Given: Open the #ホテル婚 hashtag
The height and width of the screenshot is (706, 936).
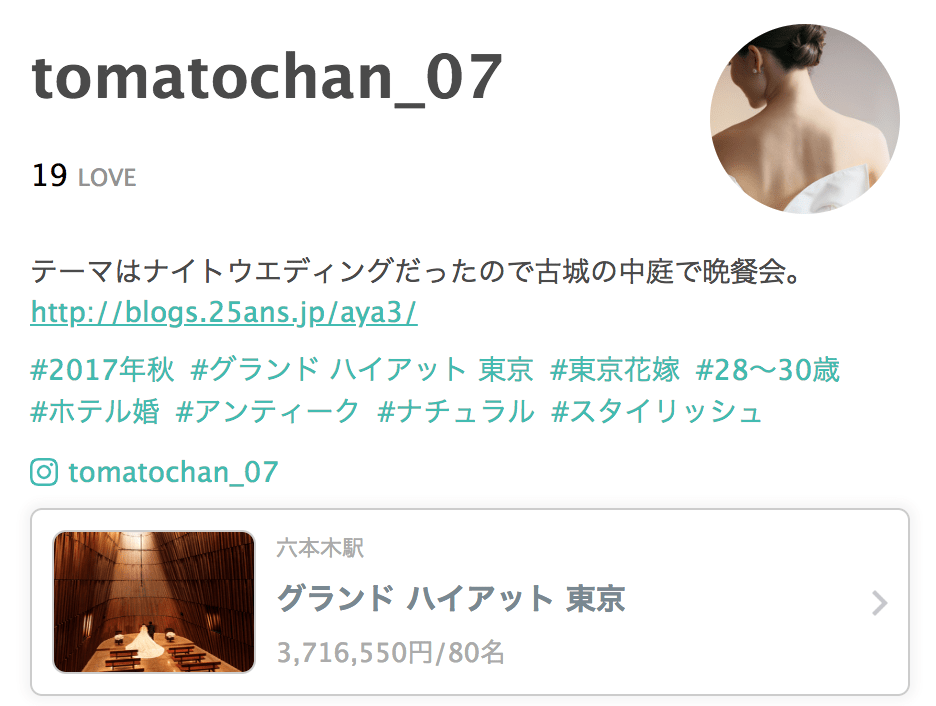Looking at the screenshot, I should pos(95,411).
